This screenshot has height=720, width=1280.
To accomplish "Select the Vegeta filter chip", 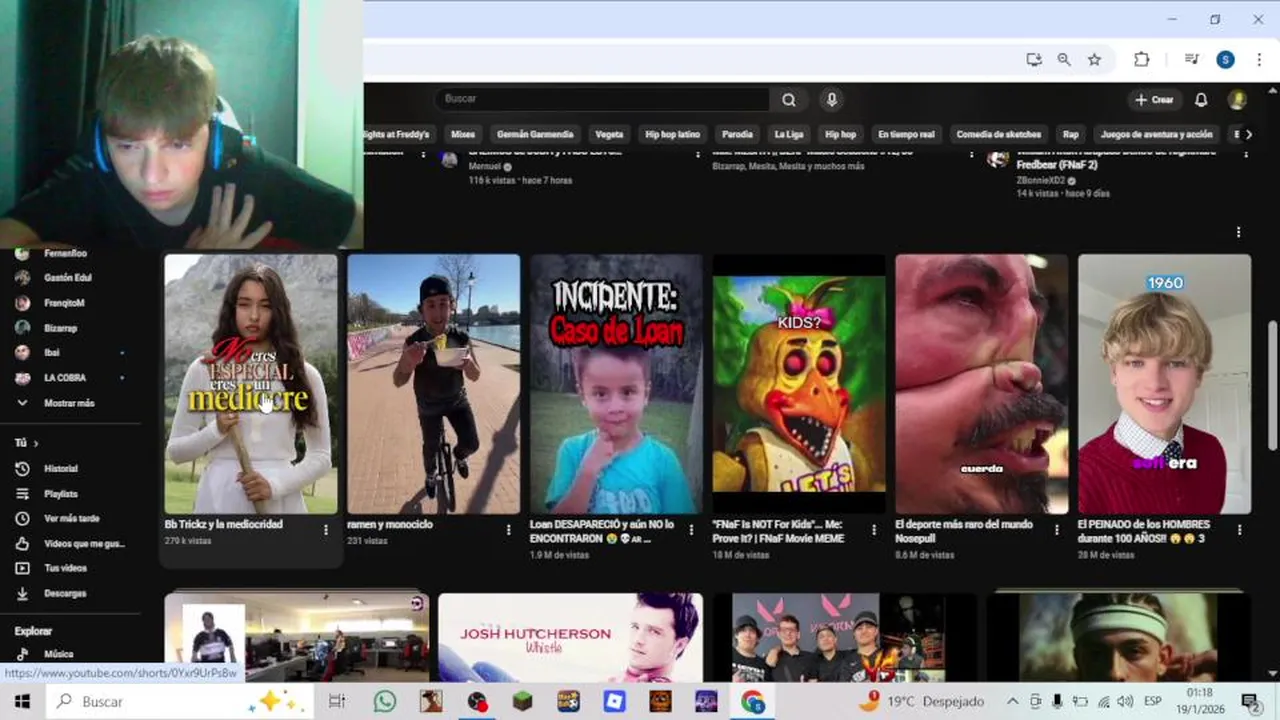I will click(609, 134).
